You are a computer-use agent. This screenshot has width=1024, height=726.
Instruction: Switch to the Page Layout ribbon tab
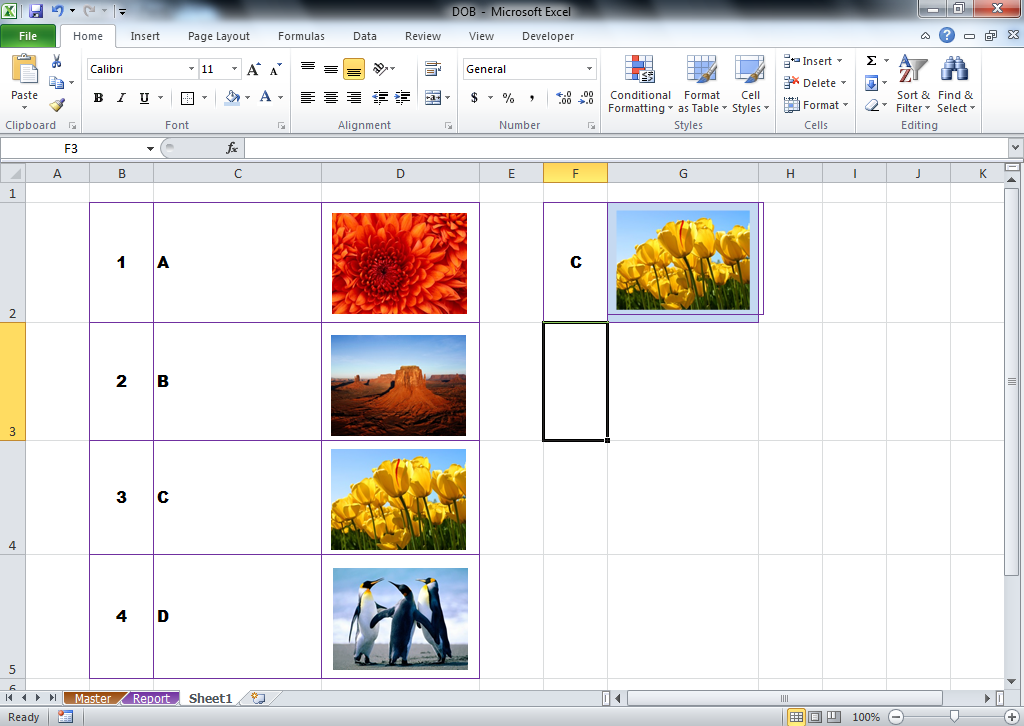click(x=218, y=36)
